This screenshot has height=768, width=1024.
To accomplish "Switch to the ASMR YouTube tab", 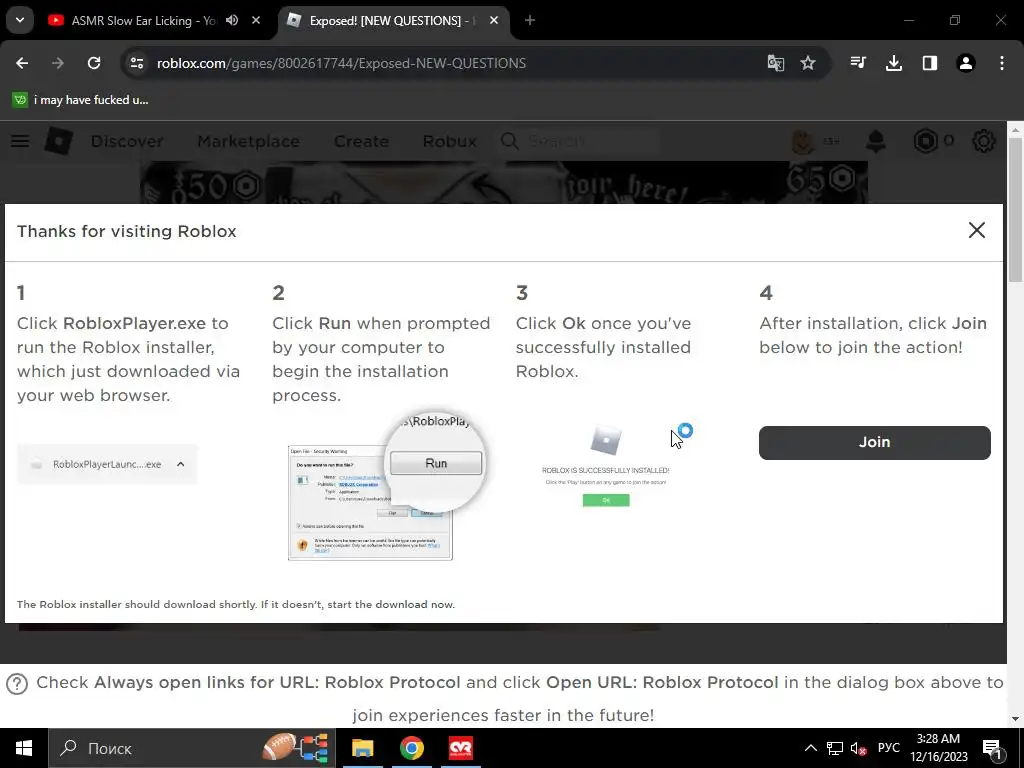I will [x=154, y=20].
